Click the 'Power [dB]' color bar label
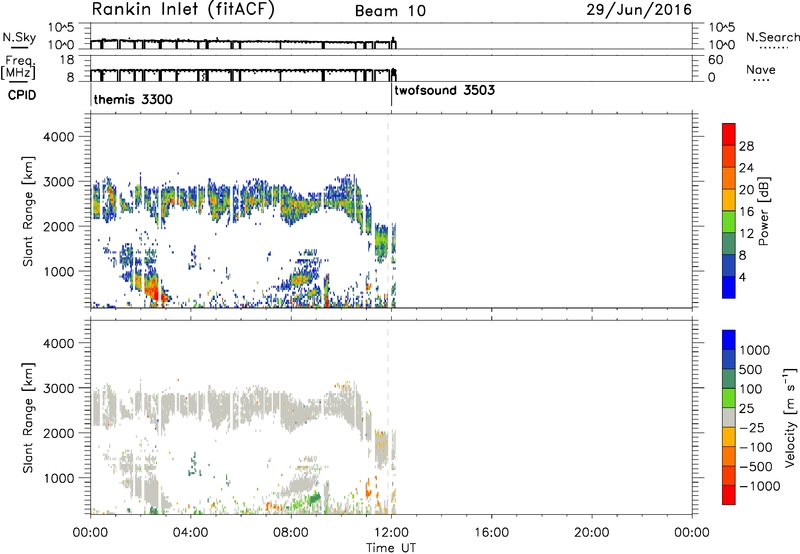The height and width of the screenshot is (554, 800). 763,211
